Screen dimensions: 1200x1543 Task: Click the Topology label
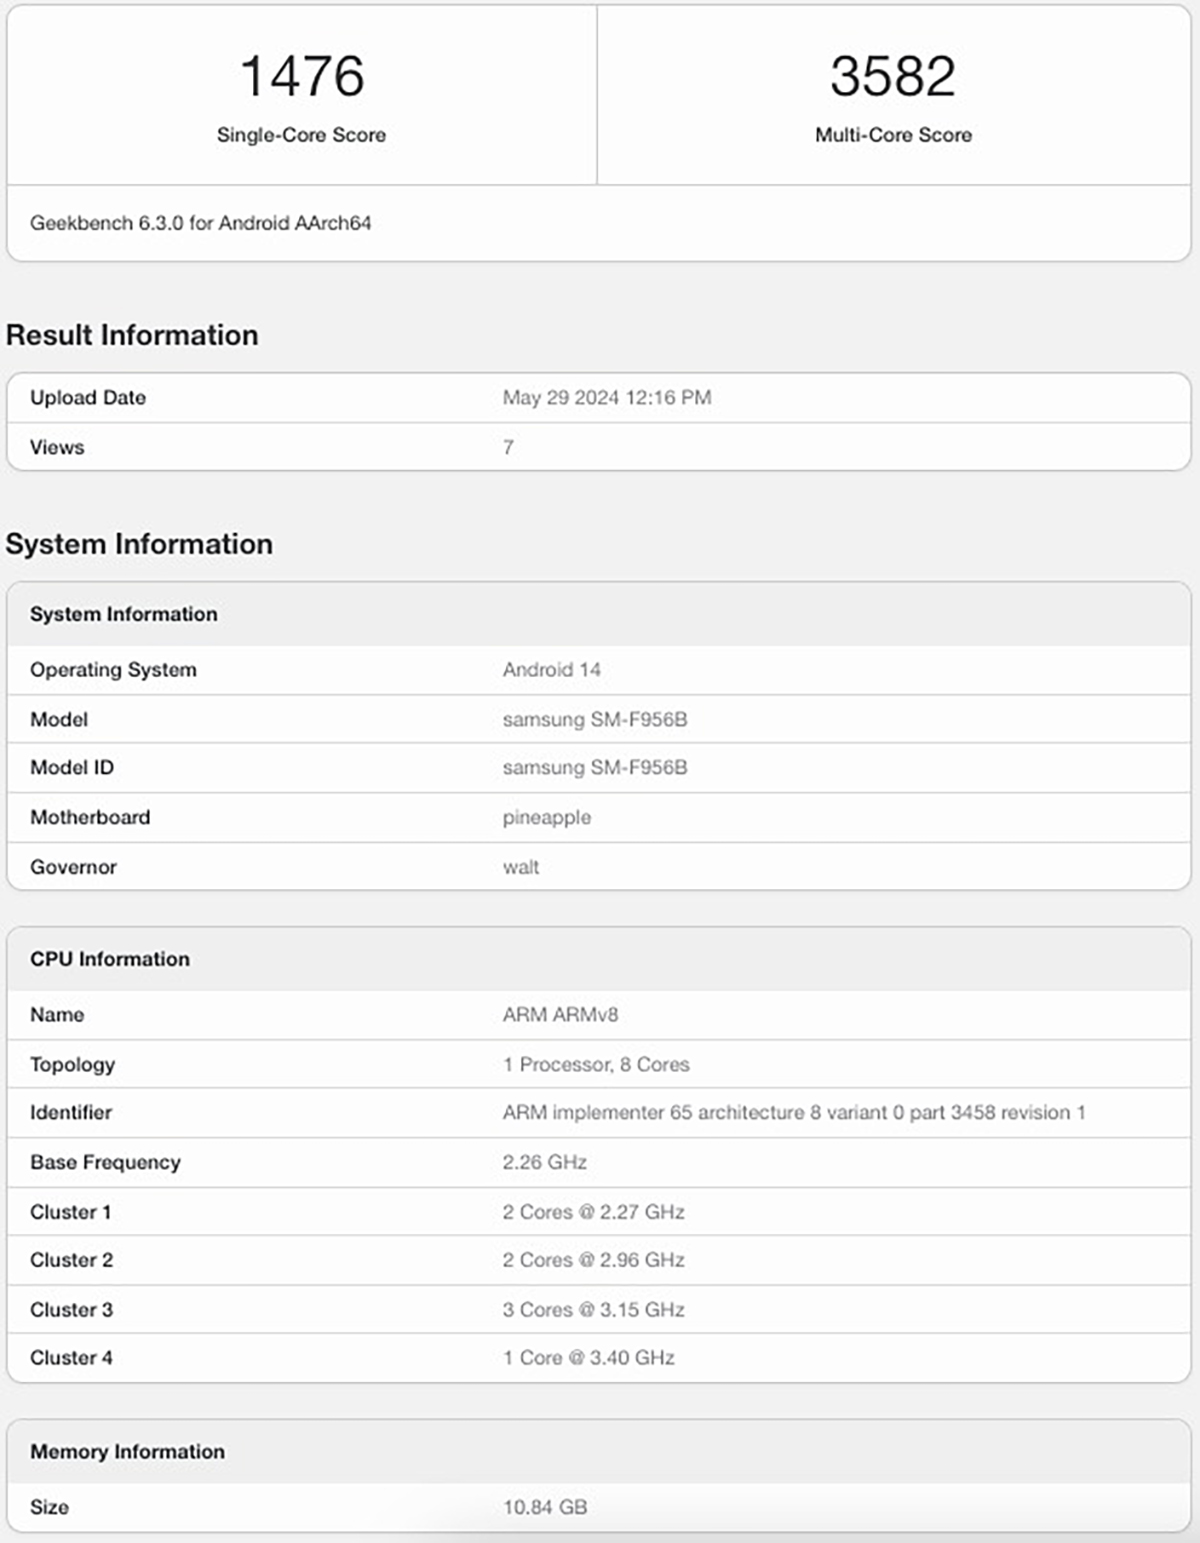72,1065
